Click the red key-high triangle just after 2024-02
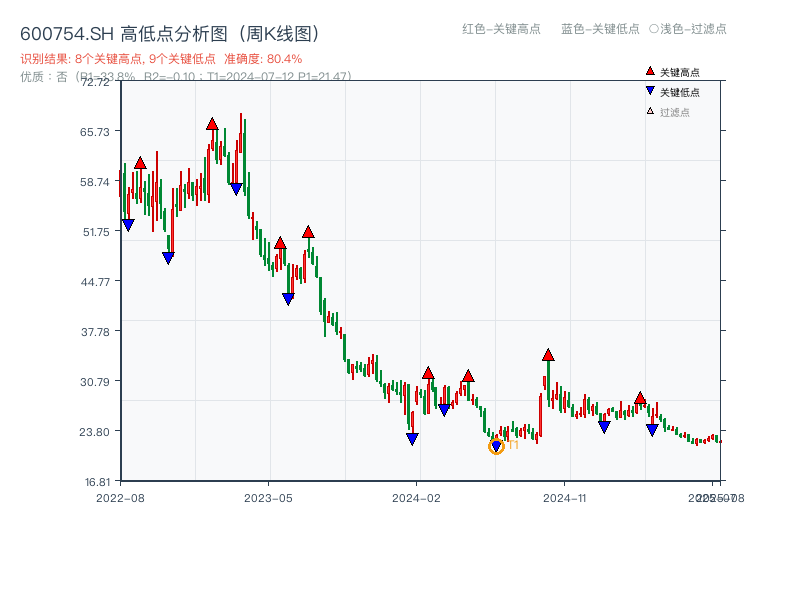This screenshot has width=800, height=600. click(x=428, y=373)
